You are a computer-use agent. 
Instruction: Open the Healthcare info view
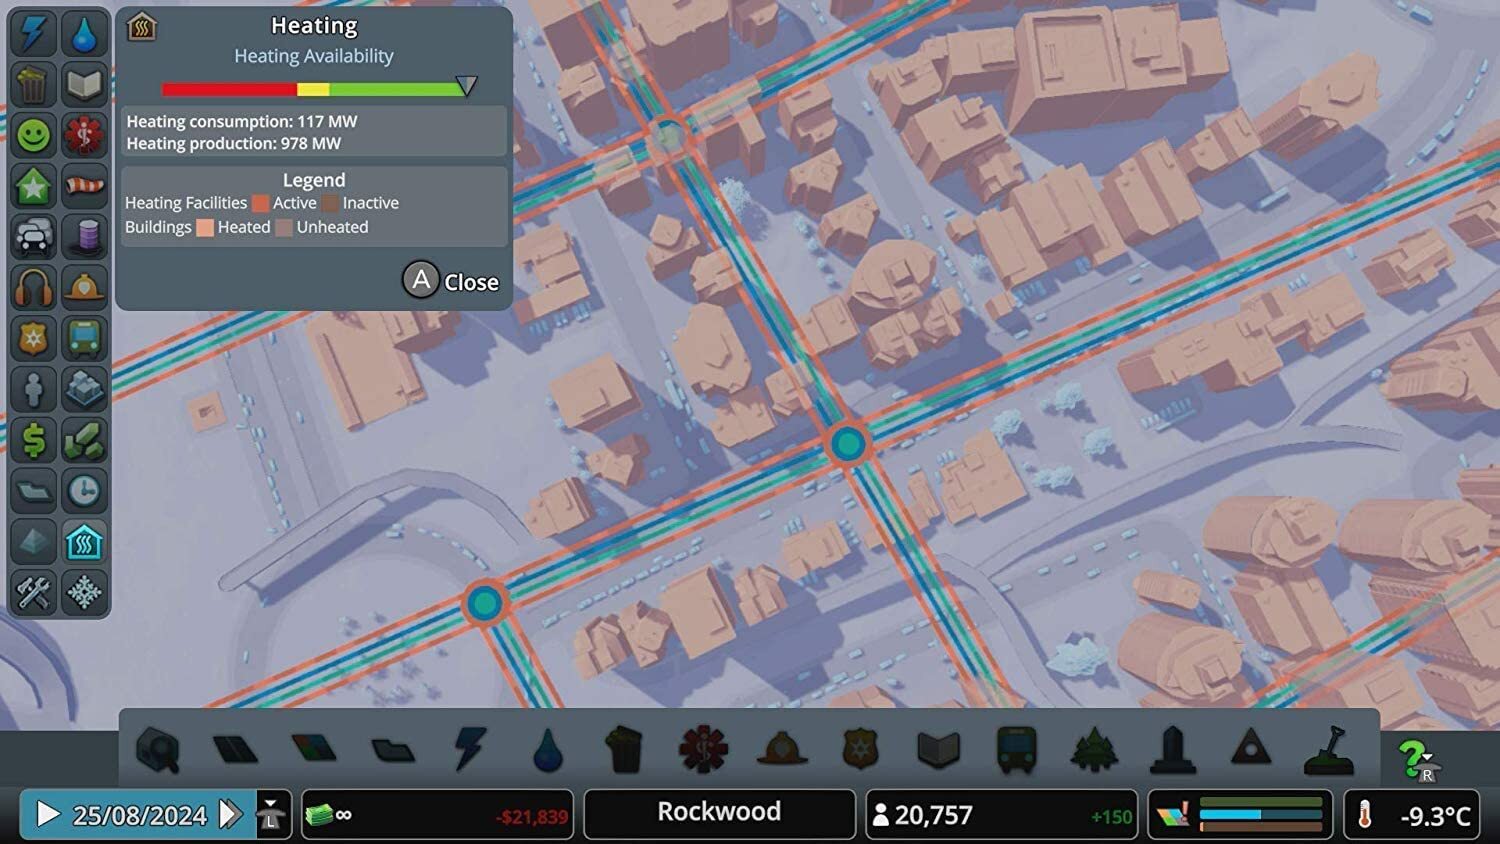pyautogui.click(x=84, y=135)
